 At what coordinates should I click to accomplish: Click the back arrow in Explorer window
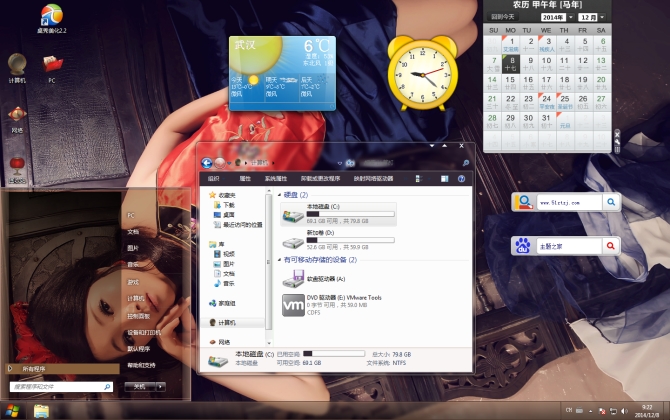tap(207, 163)
